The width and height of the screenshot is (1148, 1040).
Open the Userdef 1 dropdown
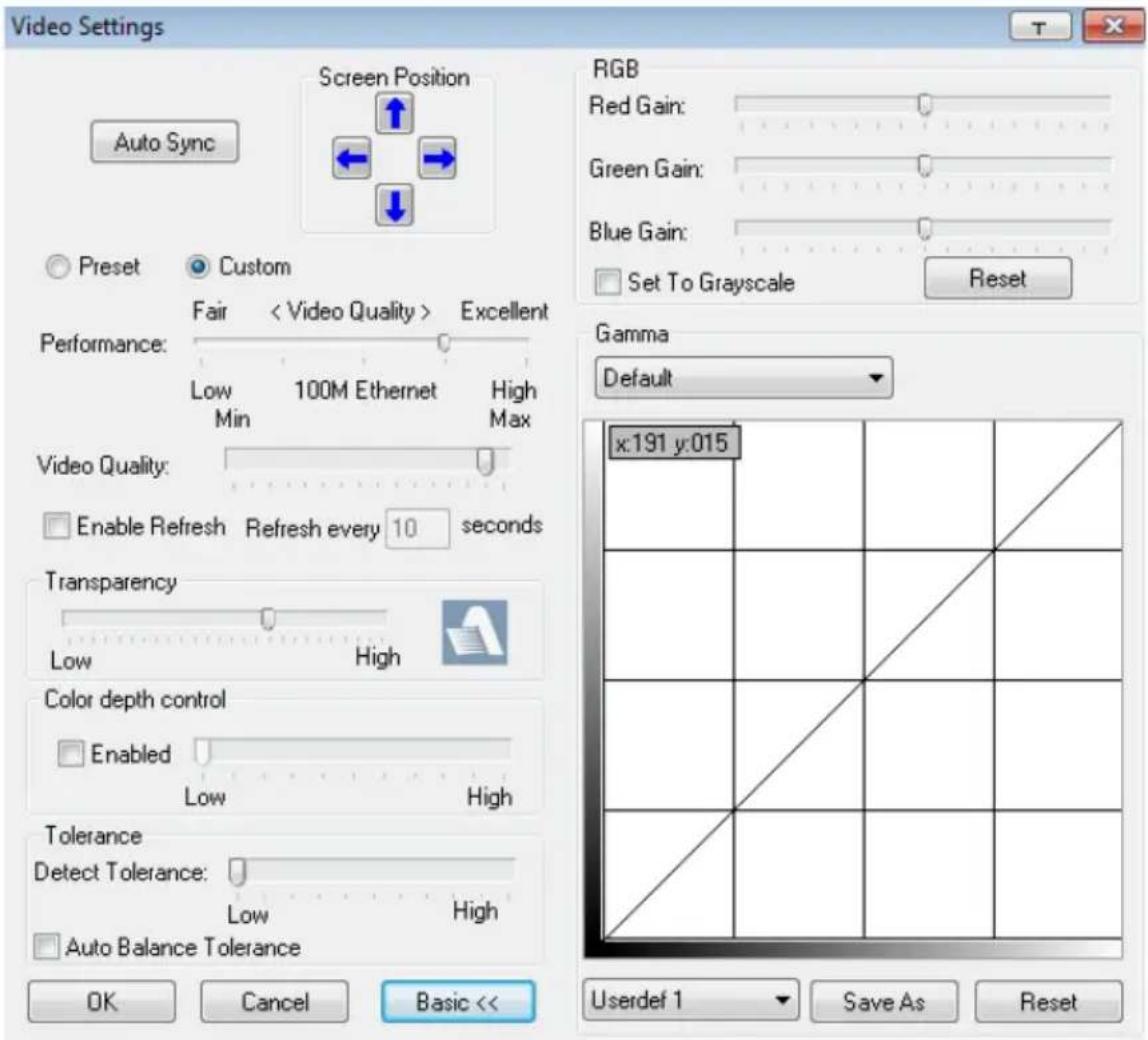point(690,1000)
